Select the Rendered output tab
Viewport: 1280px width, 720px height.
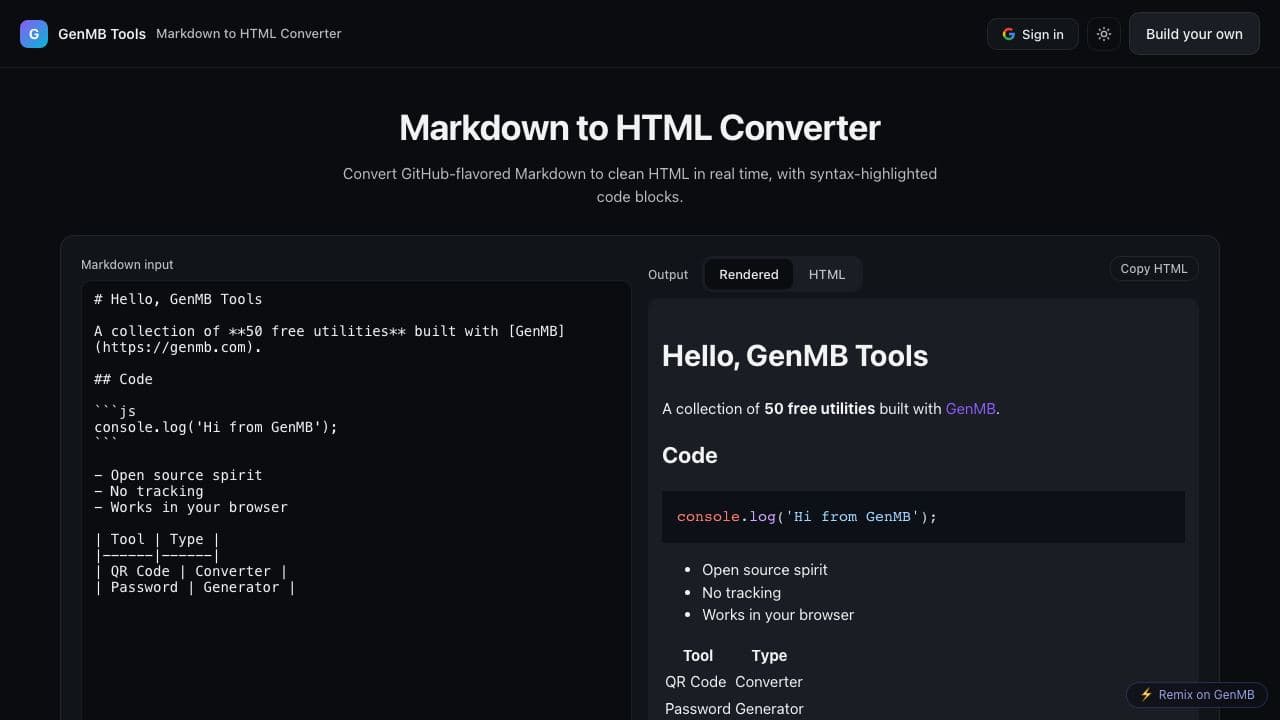tap(749, 274)
